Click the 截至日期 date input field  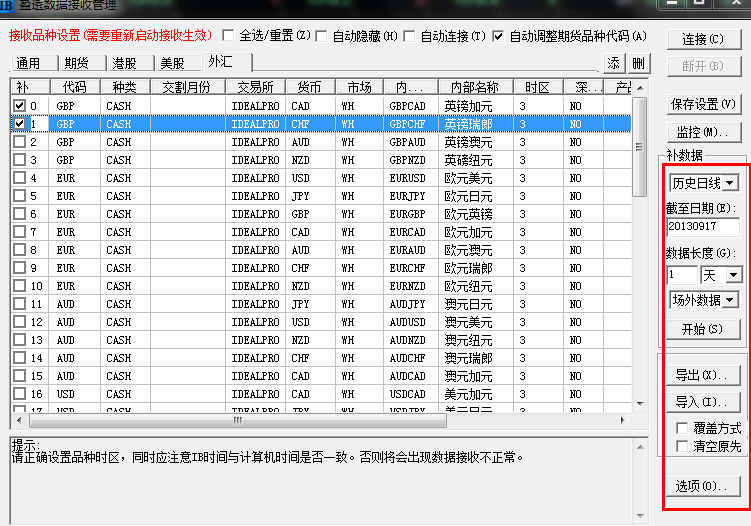coord(702,228)
